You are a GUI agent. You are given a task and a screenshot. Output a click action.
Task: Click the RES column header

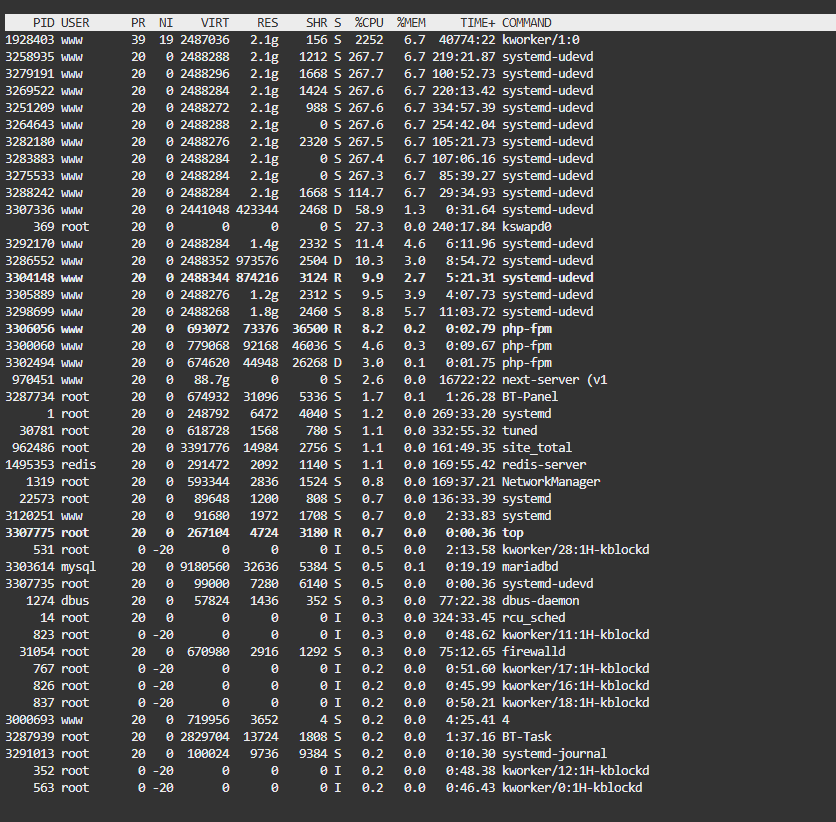267,23
